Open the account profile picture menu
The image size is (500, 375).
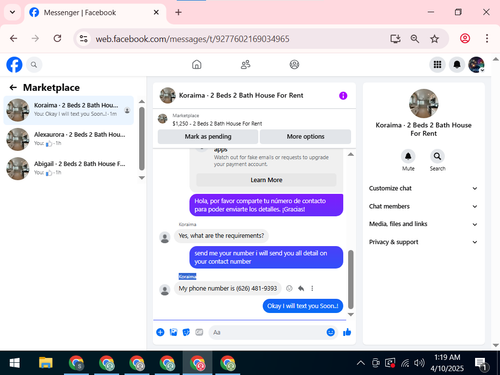[476, 64]
